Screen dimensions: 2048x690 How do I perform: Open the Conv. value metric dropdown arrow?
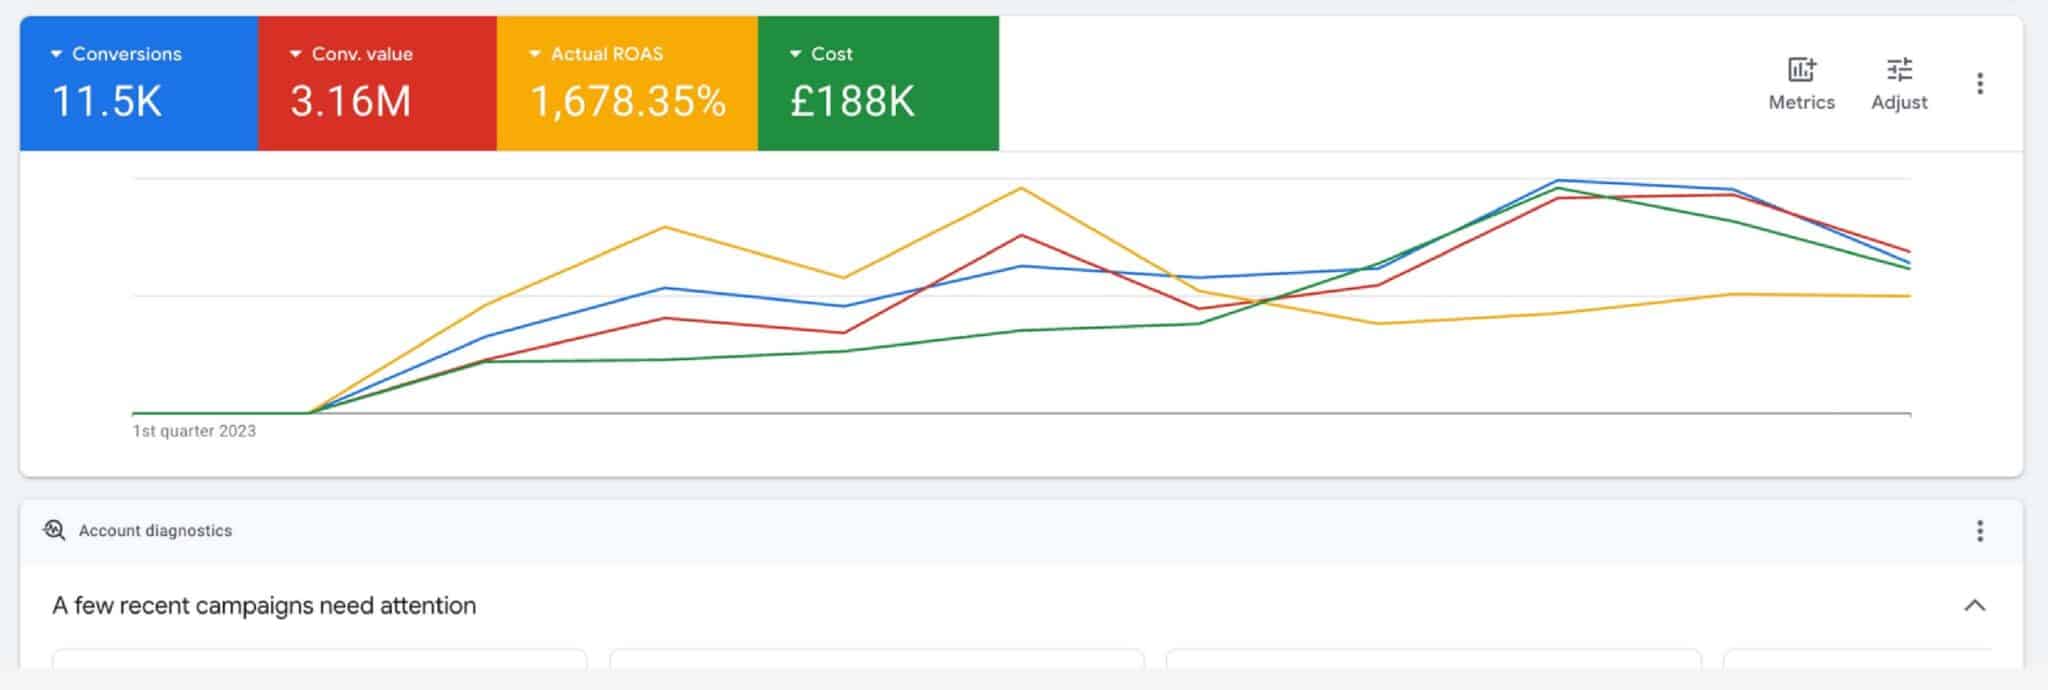click(296, 54)
